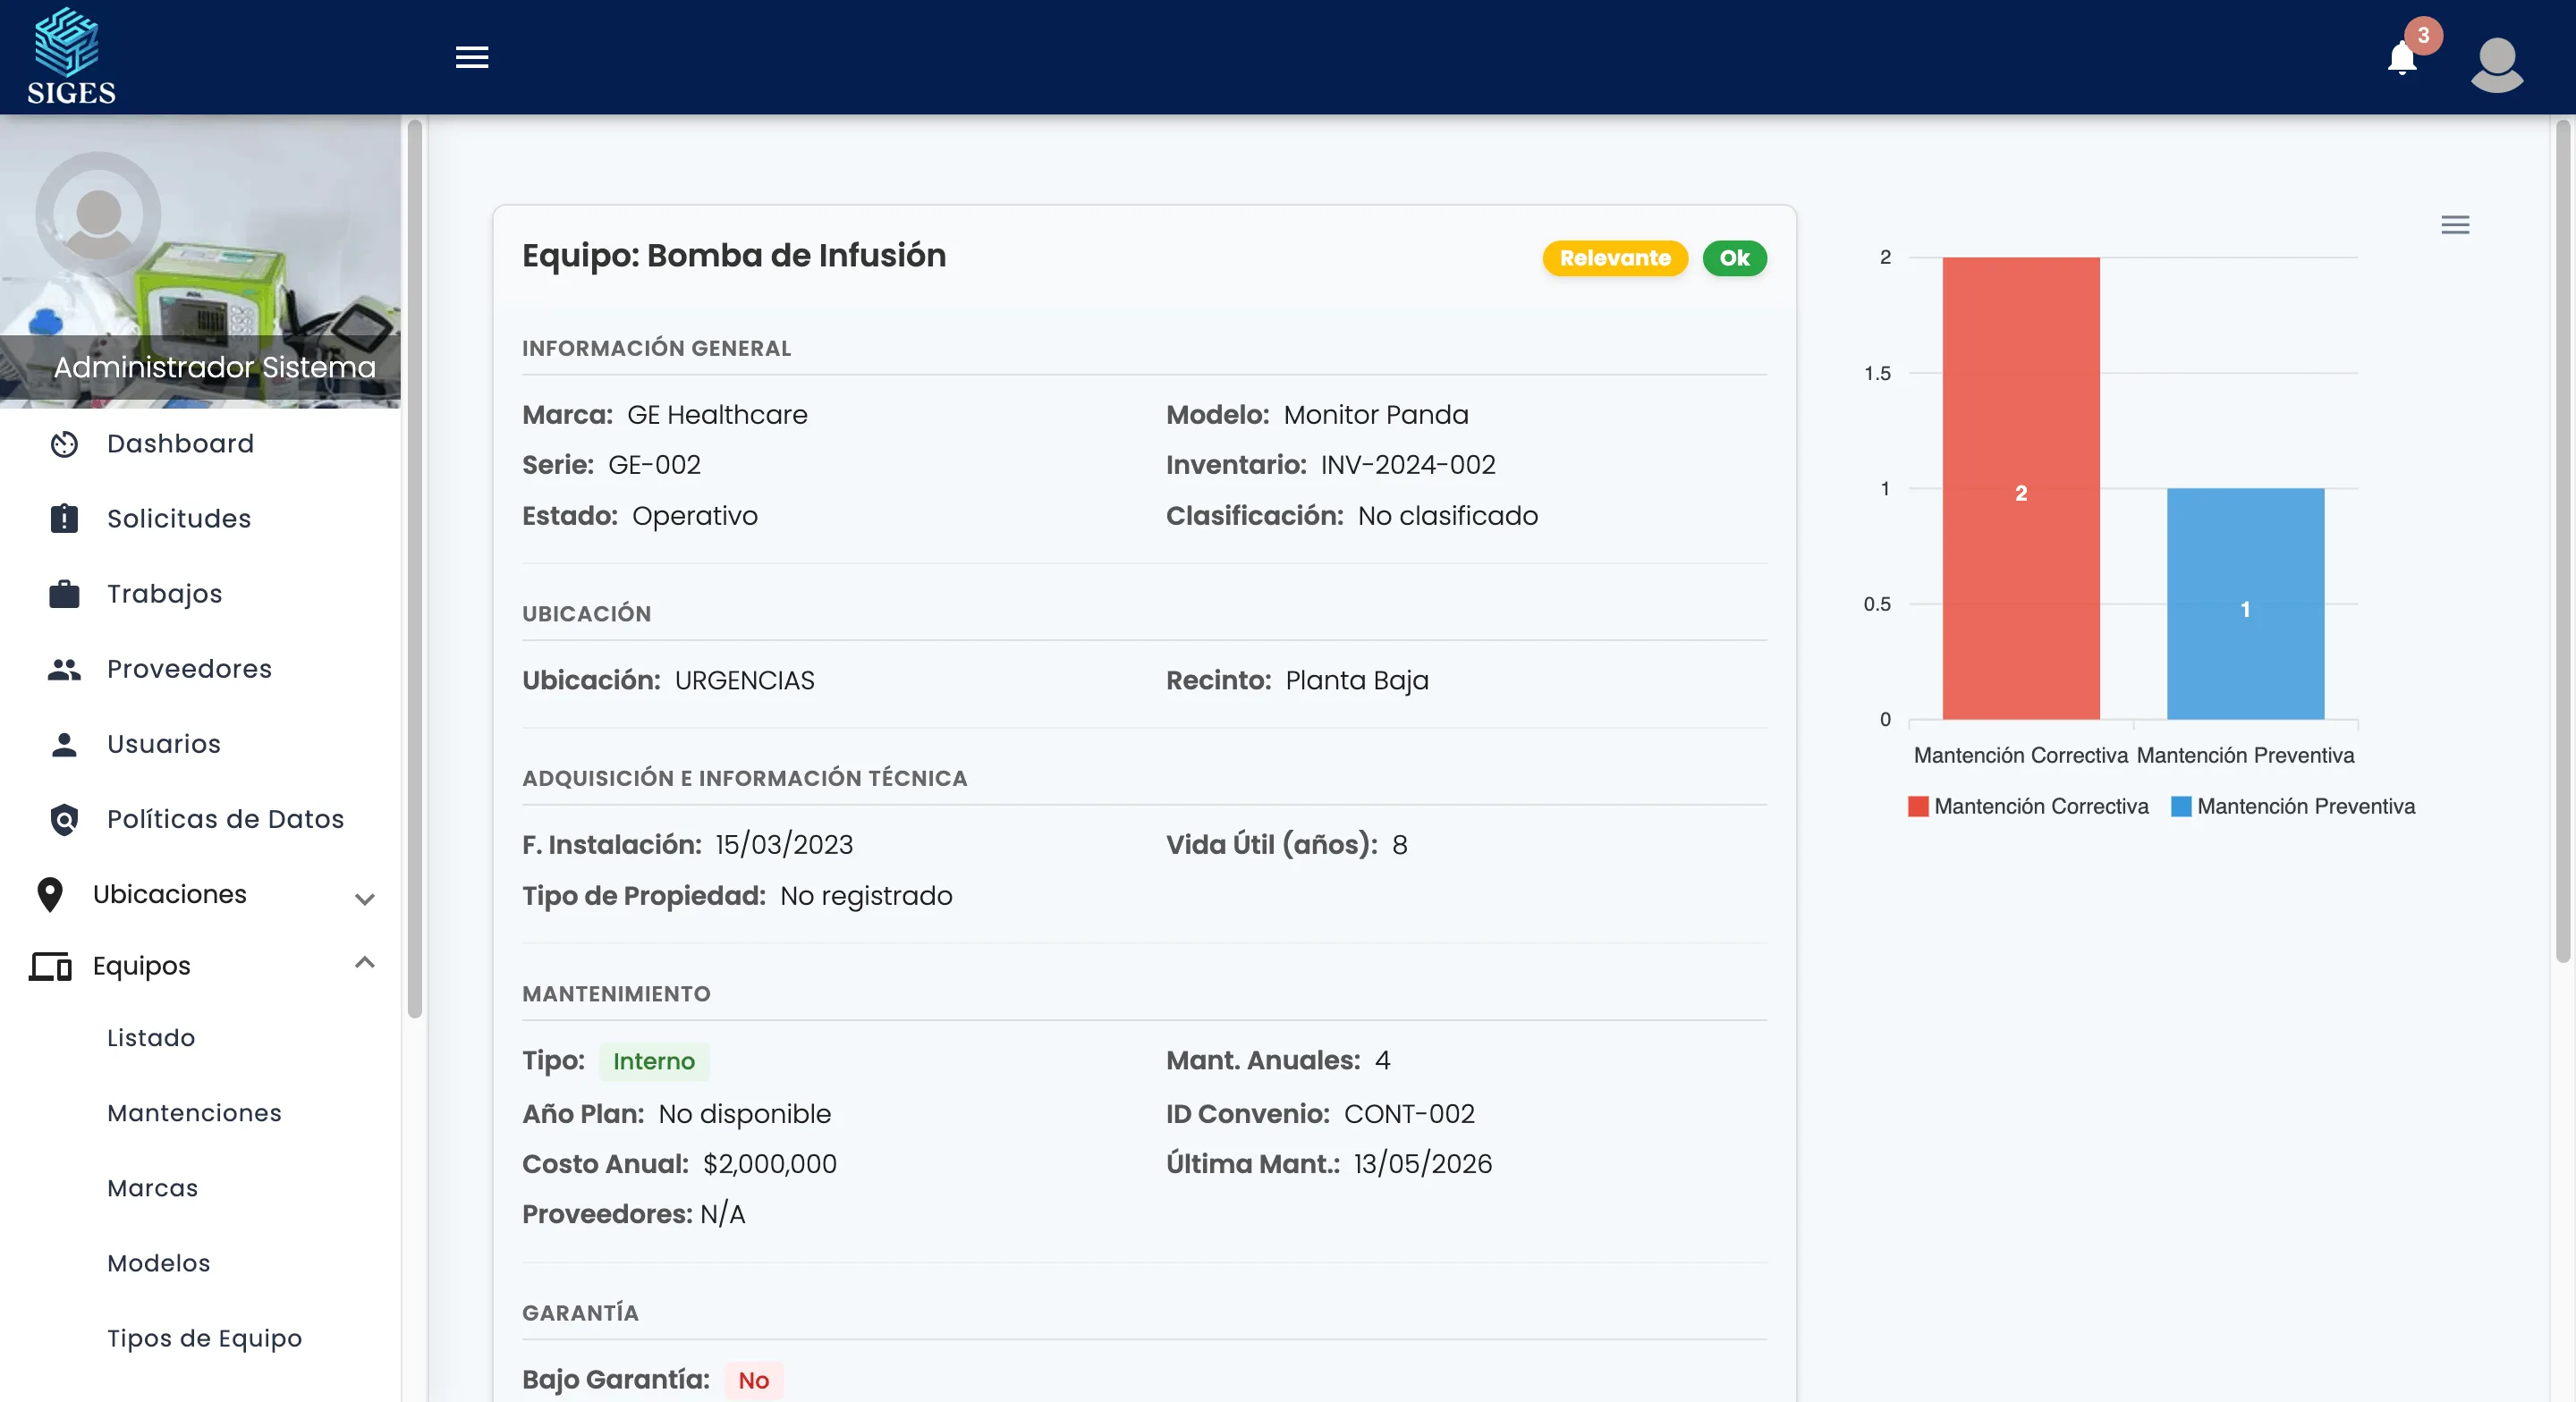This screenshot has width=2576, height=1402.
Task: Open Modelos under Equipos
Action: pyautogui.click(x=158, y=1263)
